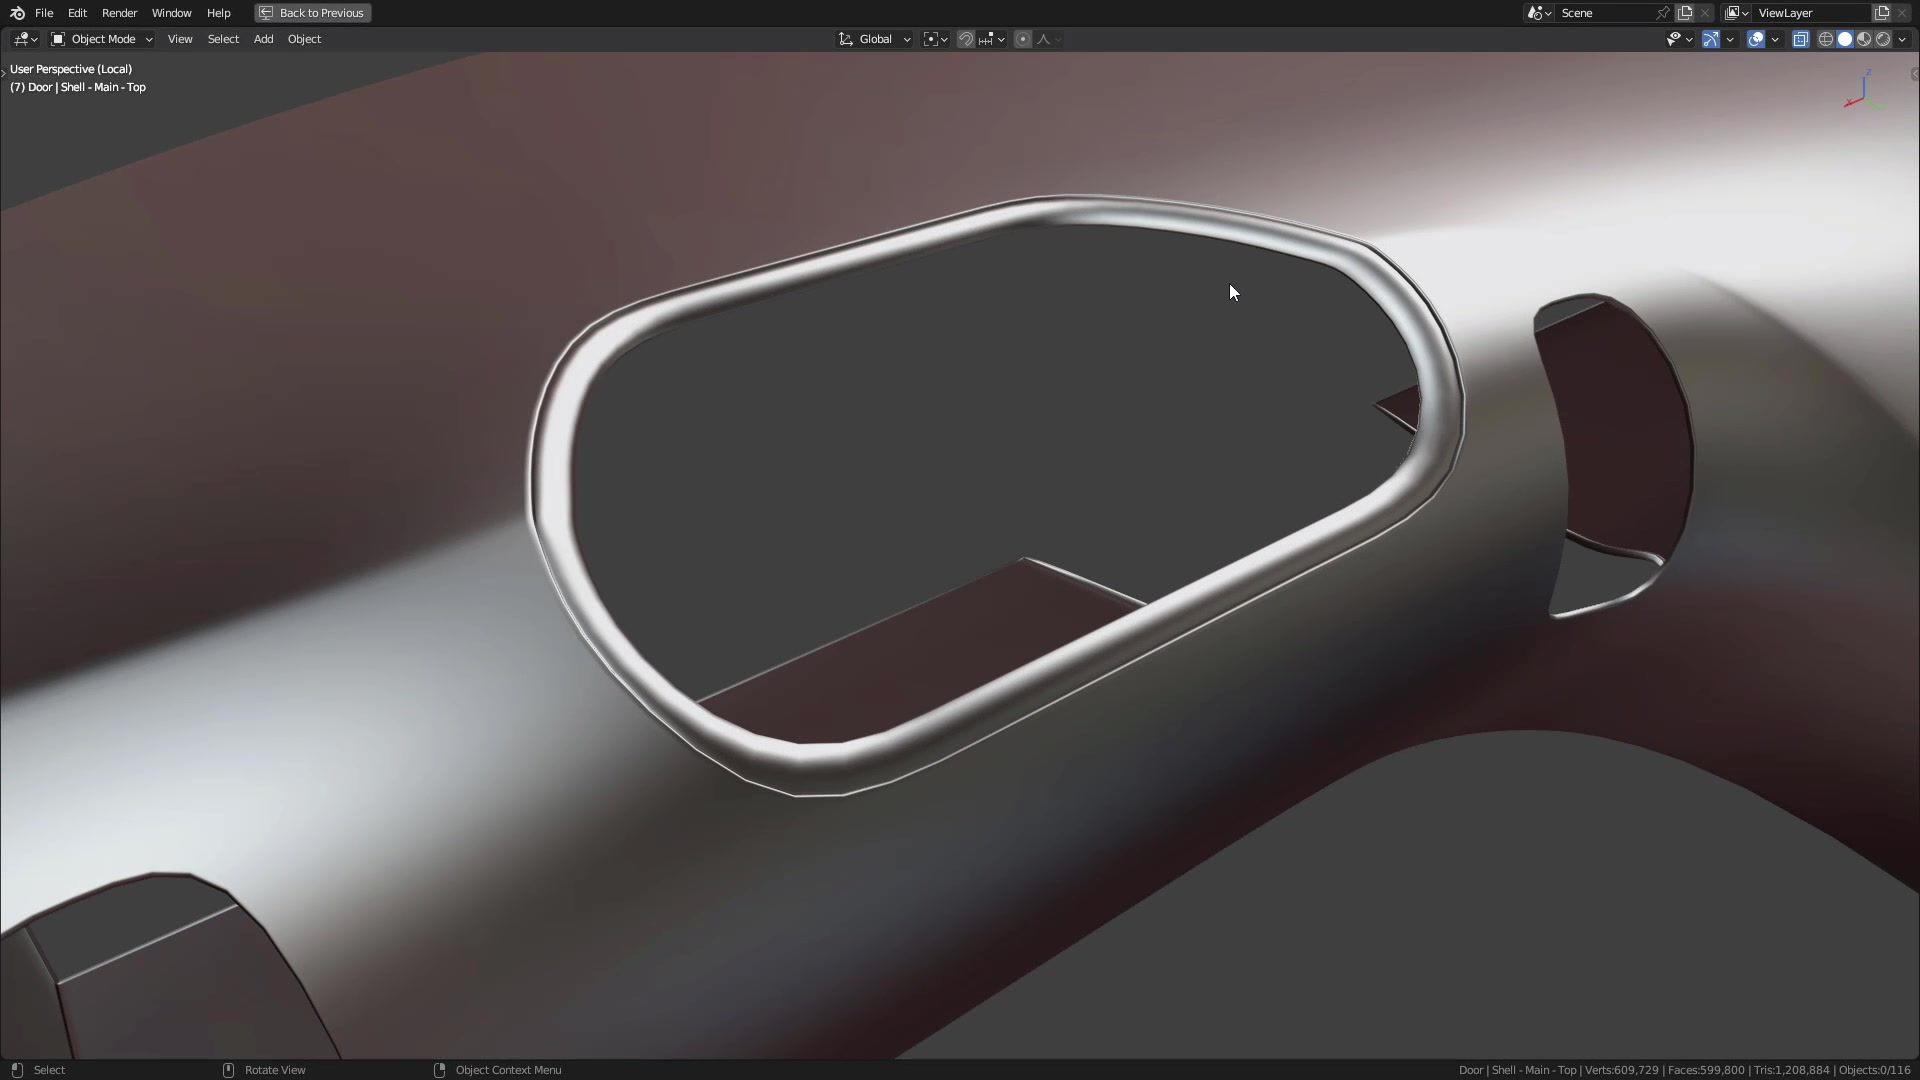Open the editor type selector
Image resolution: width=1920 pixels, height=1080 pixels.
pos(25,39)
